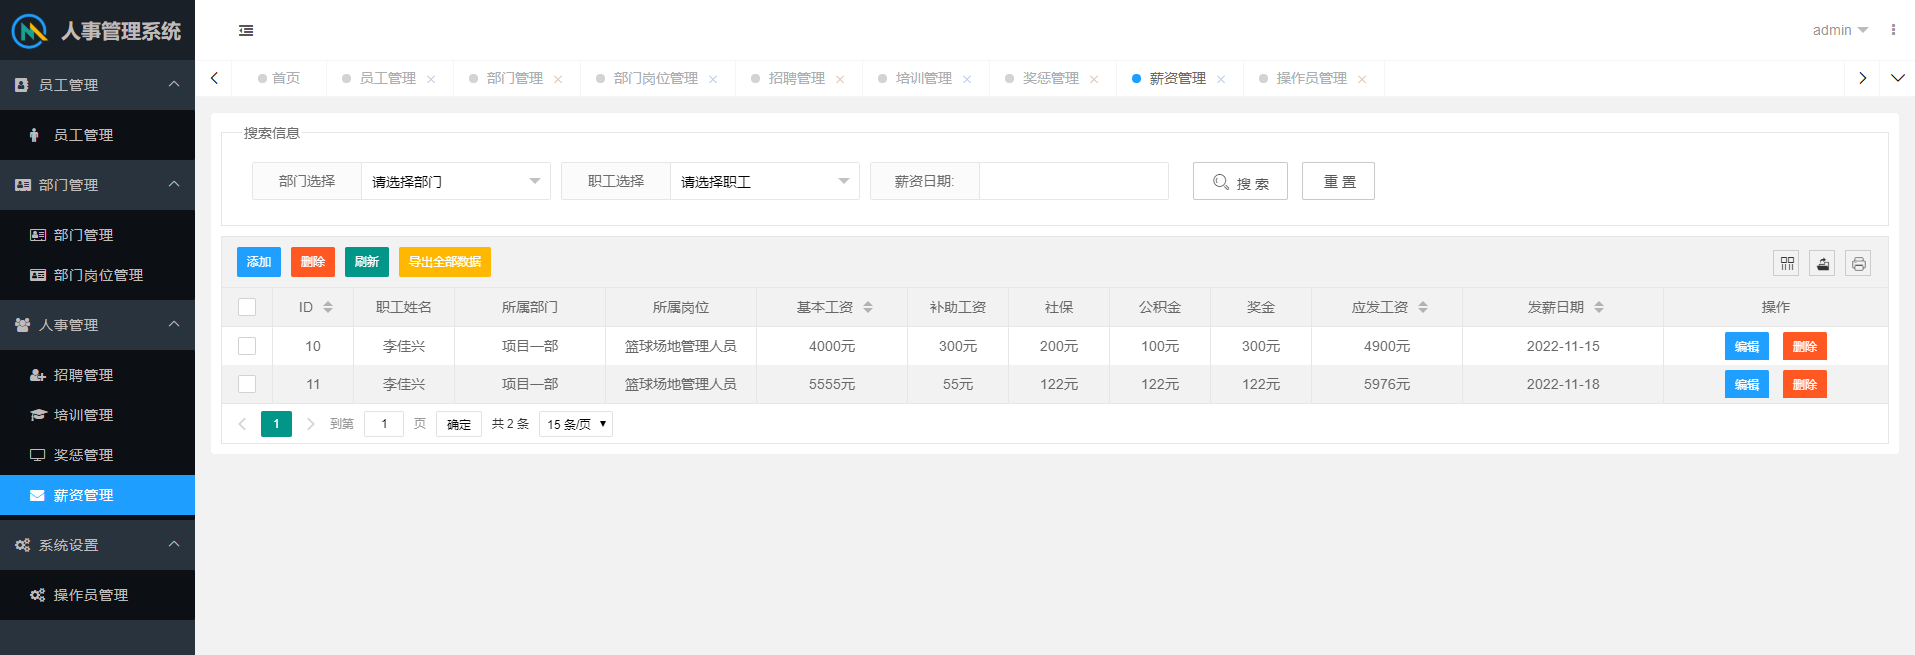The width and height of the screenshot is (1915, 655).
Task: Click the table print icon
Action: click(x=1858, y=264)
